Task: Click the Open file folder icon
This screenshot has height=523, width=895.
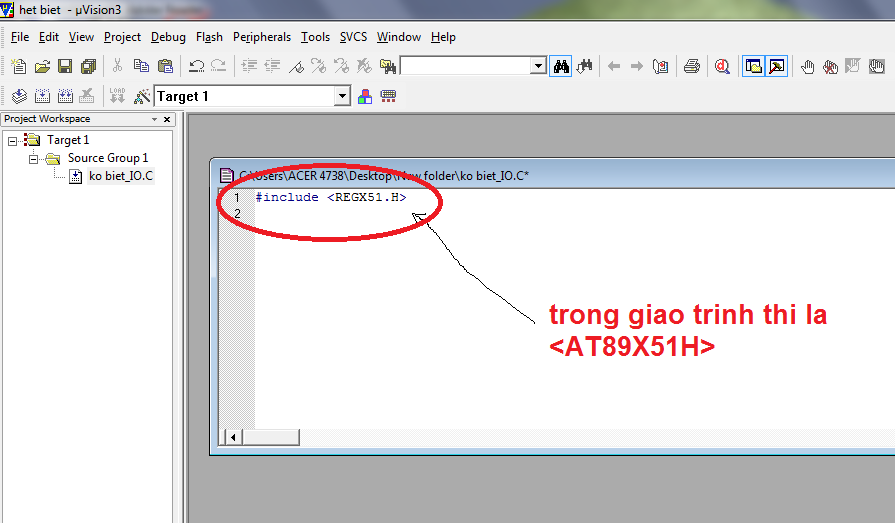Action: click(x=42, y=66)
